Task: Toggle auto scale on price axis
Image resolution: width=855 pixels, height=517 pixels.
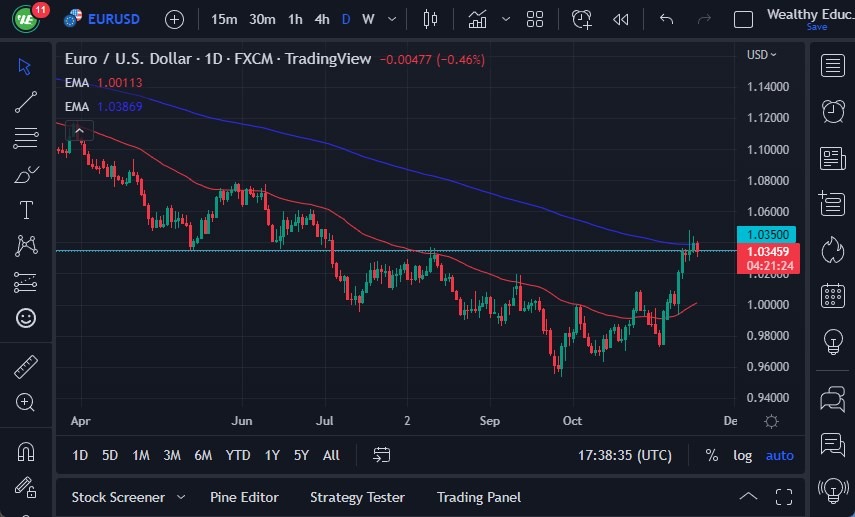Action: coord(779,455)
